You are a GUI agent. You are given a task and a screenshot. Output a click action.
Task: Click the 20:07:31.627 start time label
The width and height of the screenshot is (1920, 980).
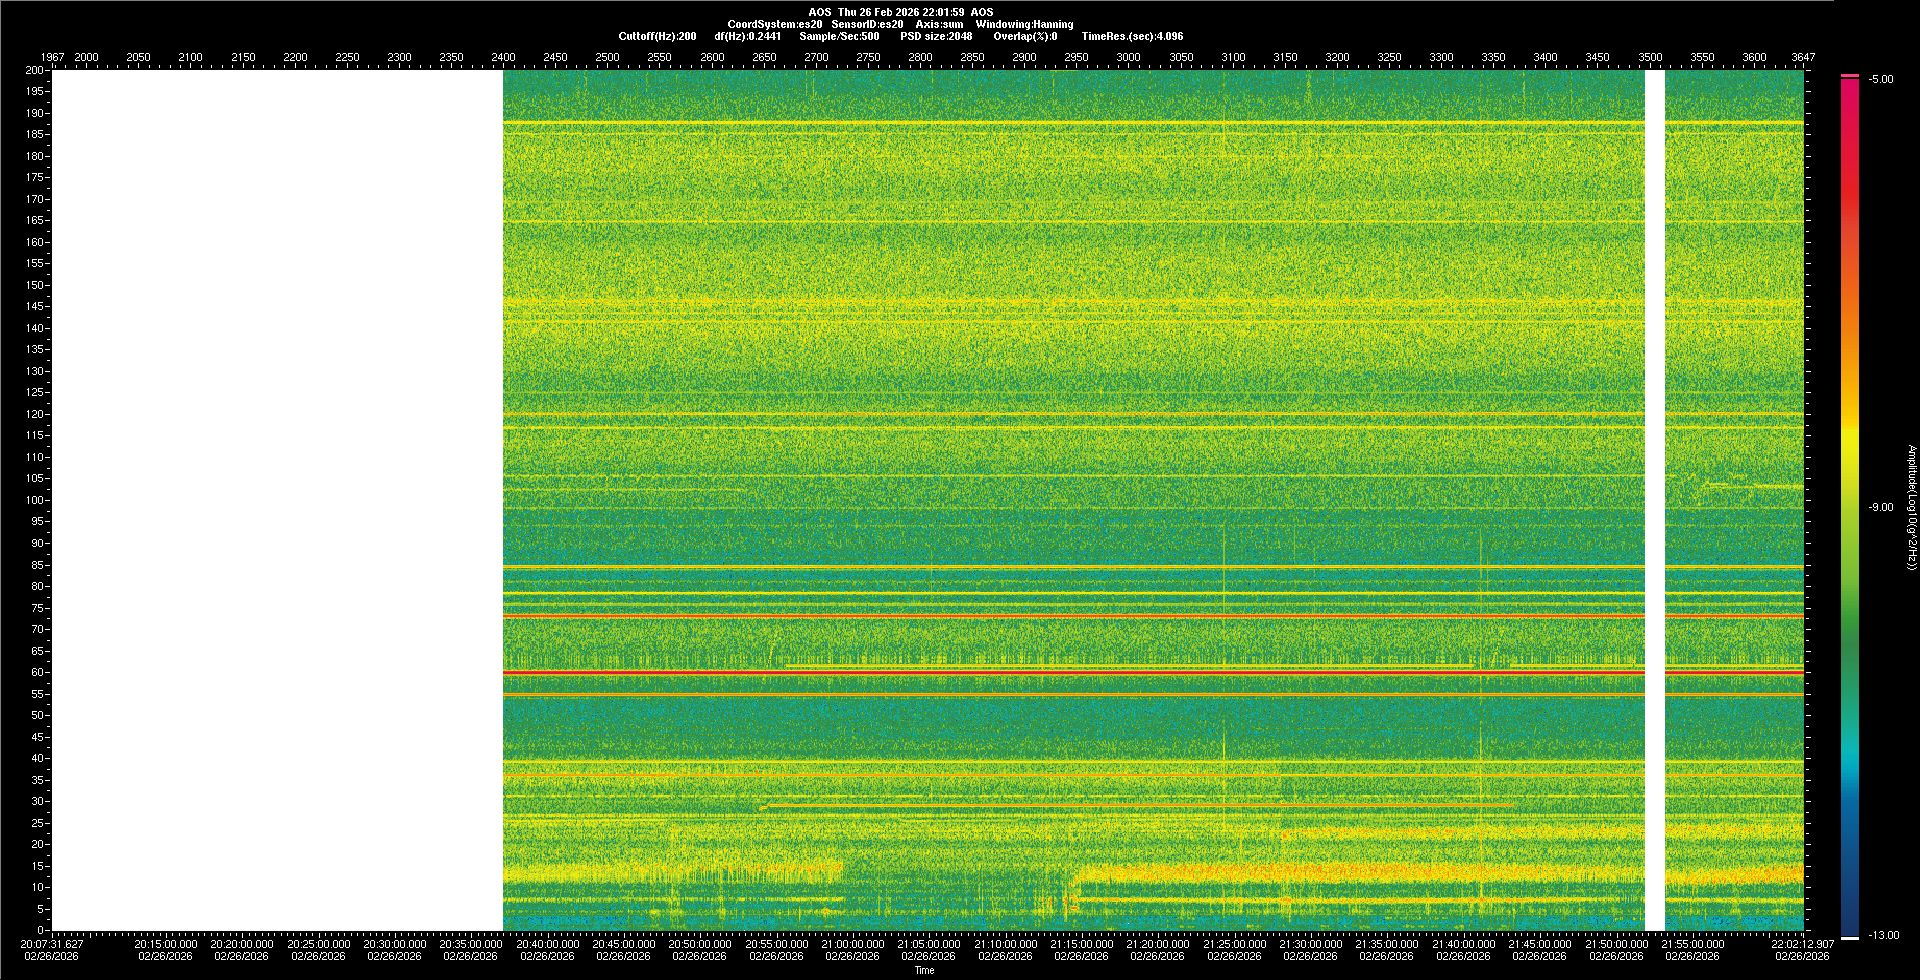[53, 943]
